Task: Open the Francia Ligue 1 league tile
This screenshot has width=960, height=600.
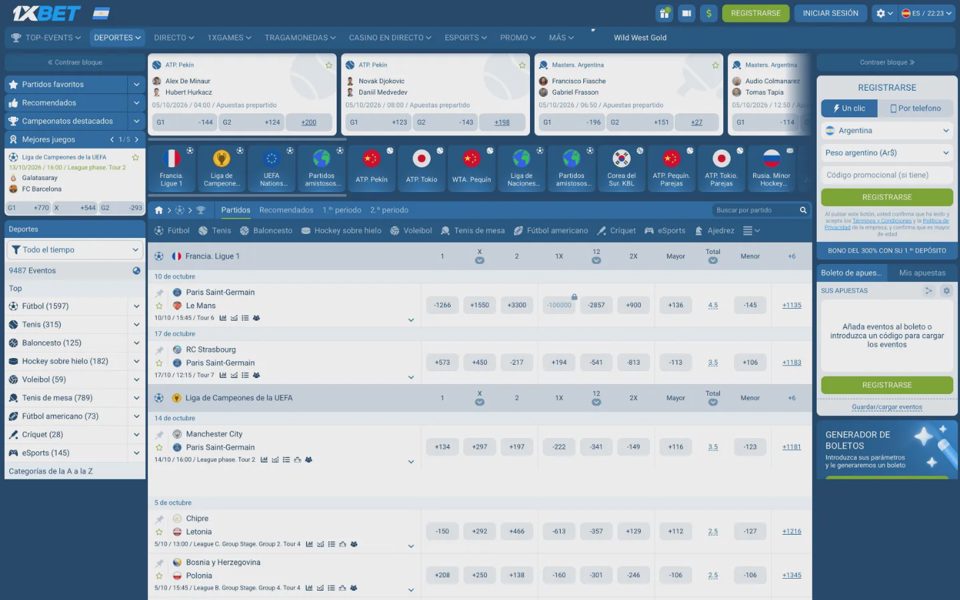Action: pyautogui.click(x=171, y=168)
